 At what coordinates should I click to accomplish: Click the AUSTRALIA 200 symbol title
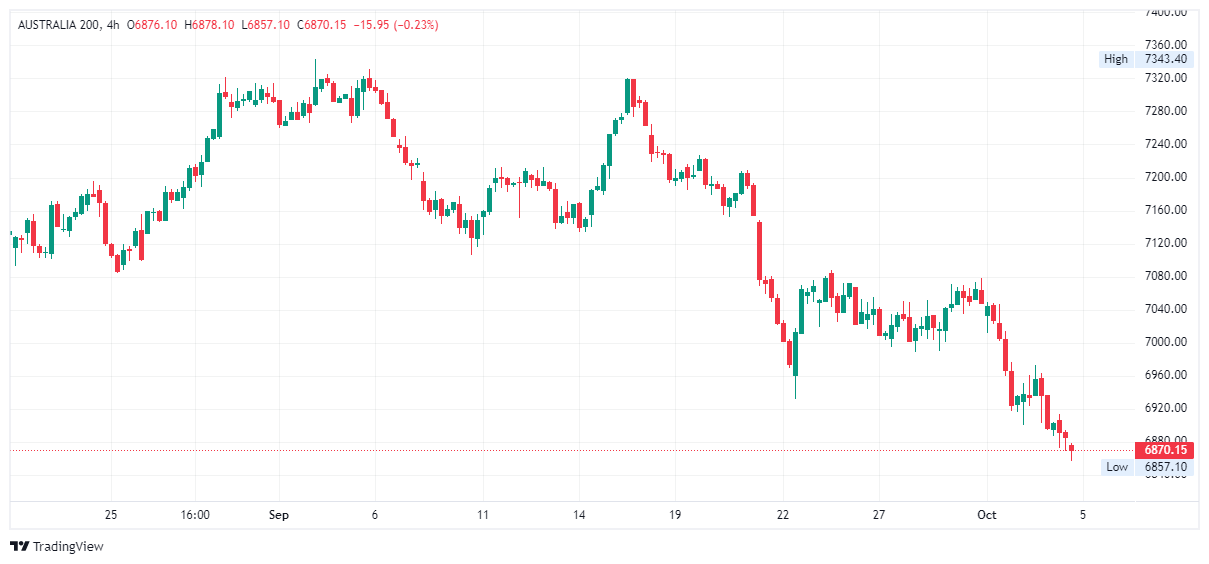point(59,24)
